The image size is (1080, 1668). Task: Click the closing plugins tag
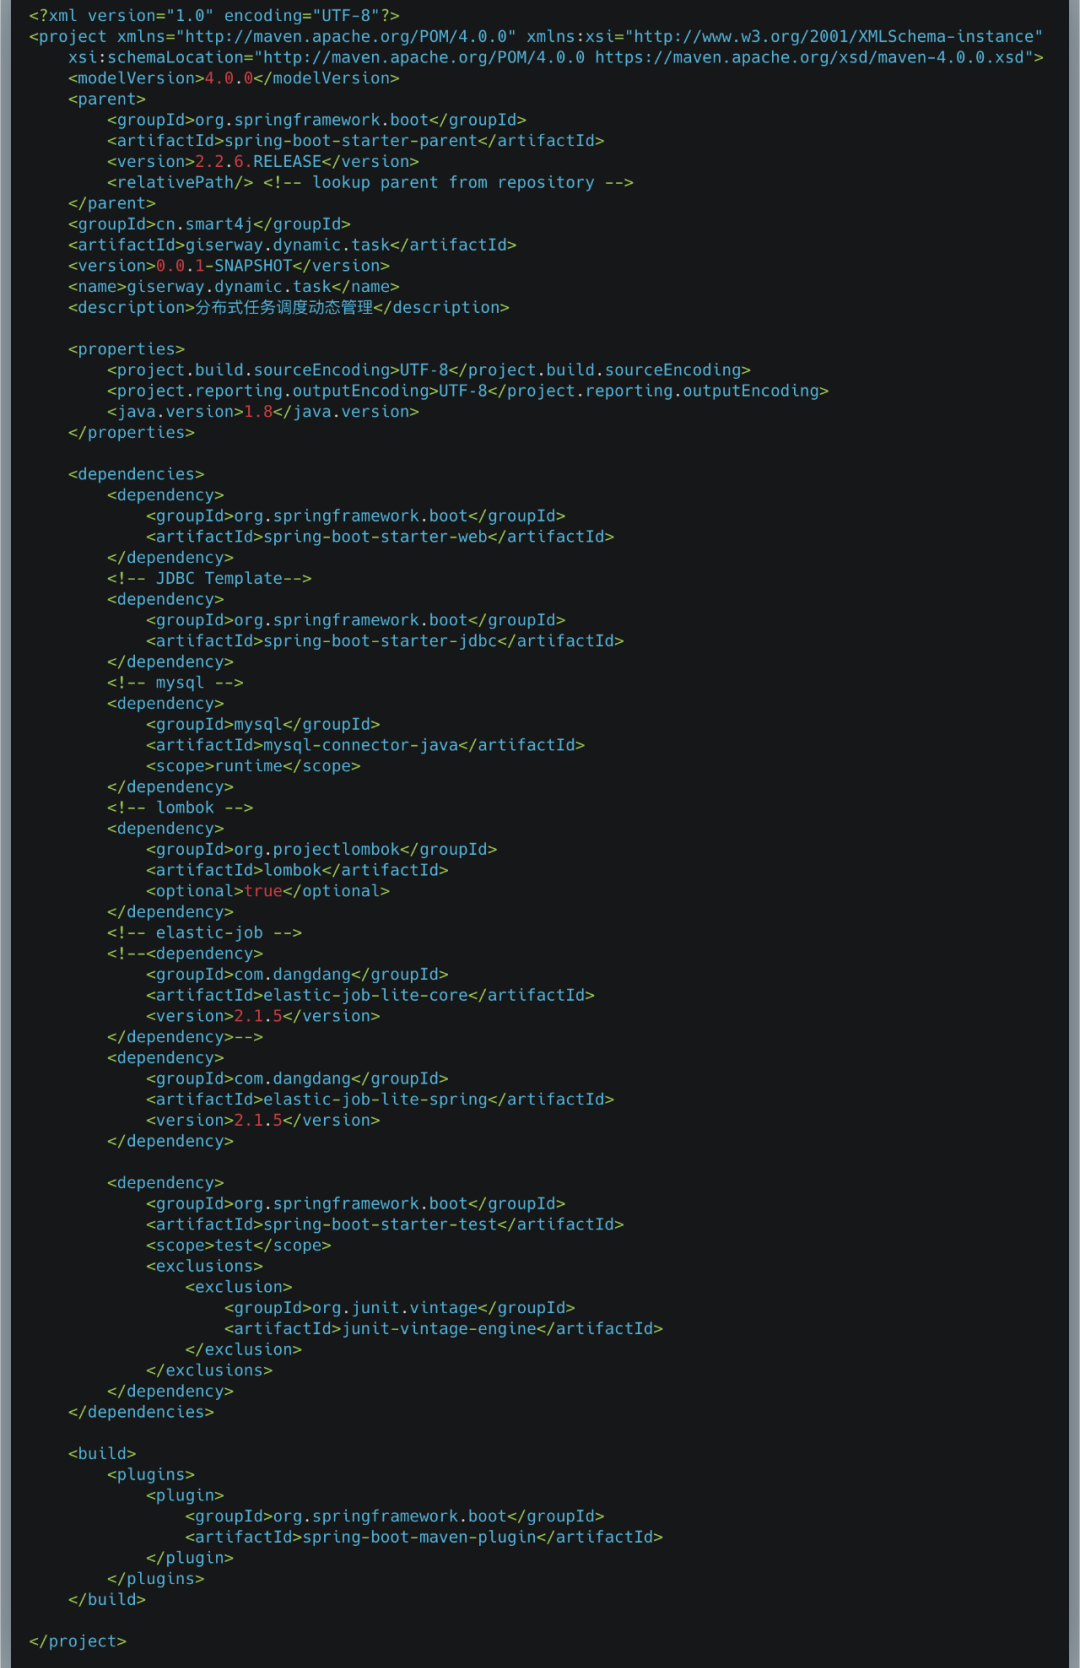tap(156, 1579)
